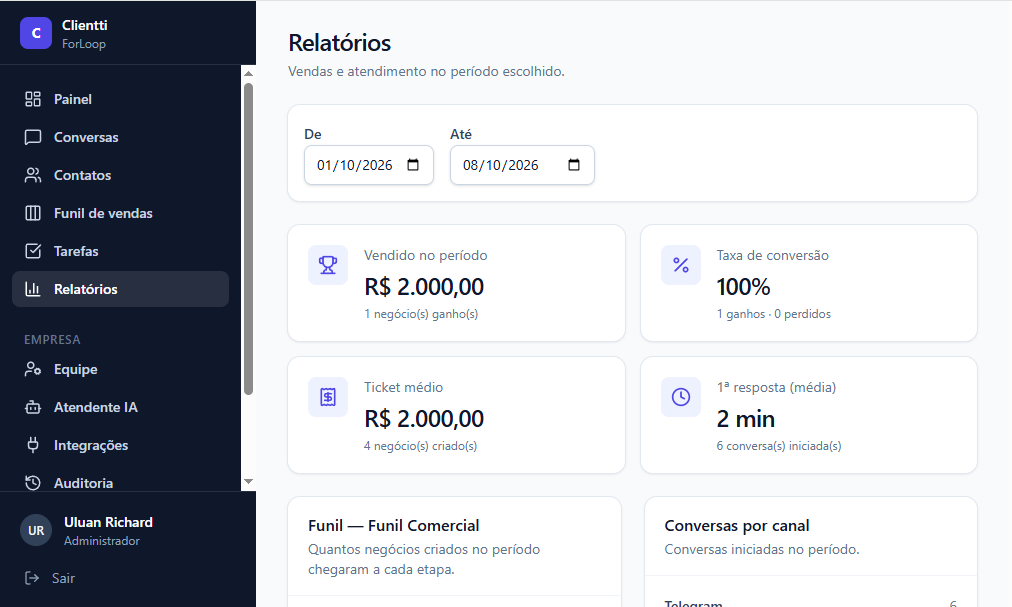Click 'Conversas iniciadas no período.' description
1012x607 pixels.
click(x=762, y=550)
